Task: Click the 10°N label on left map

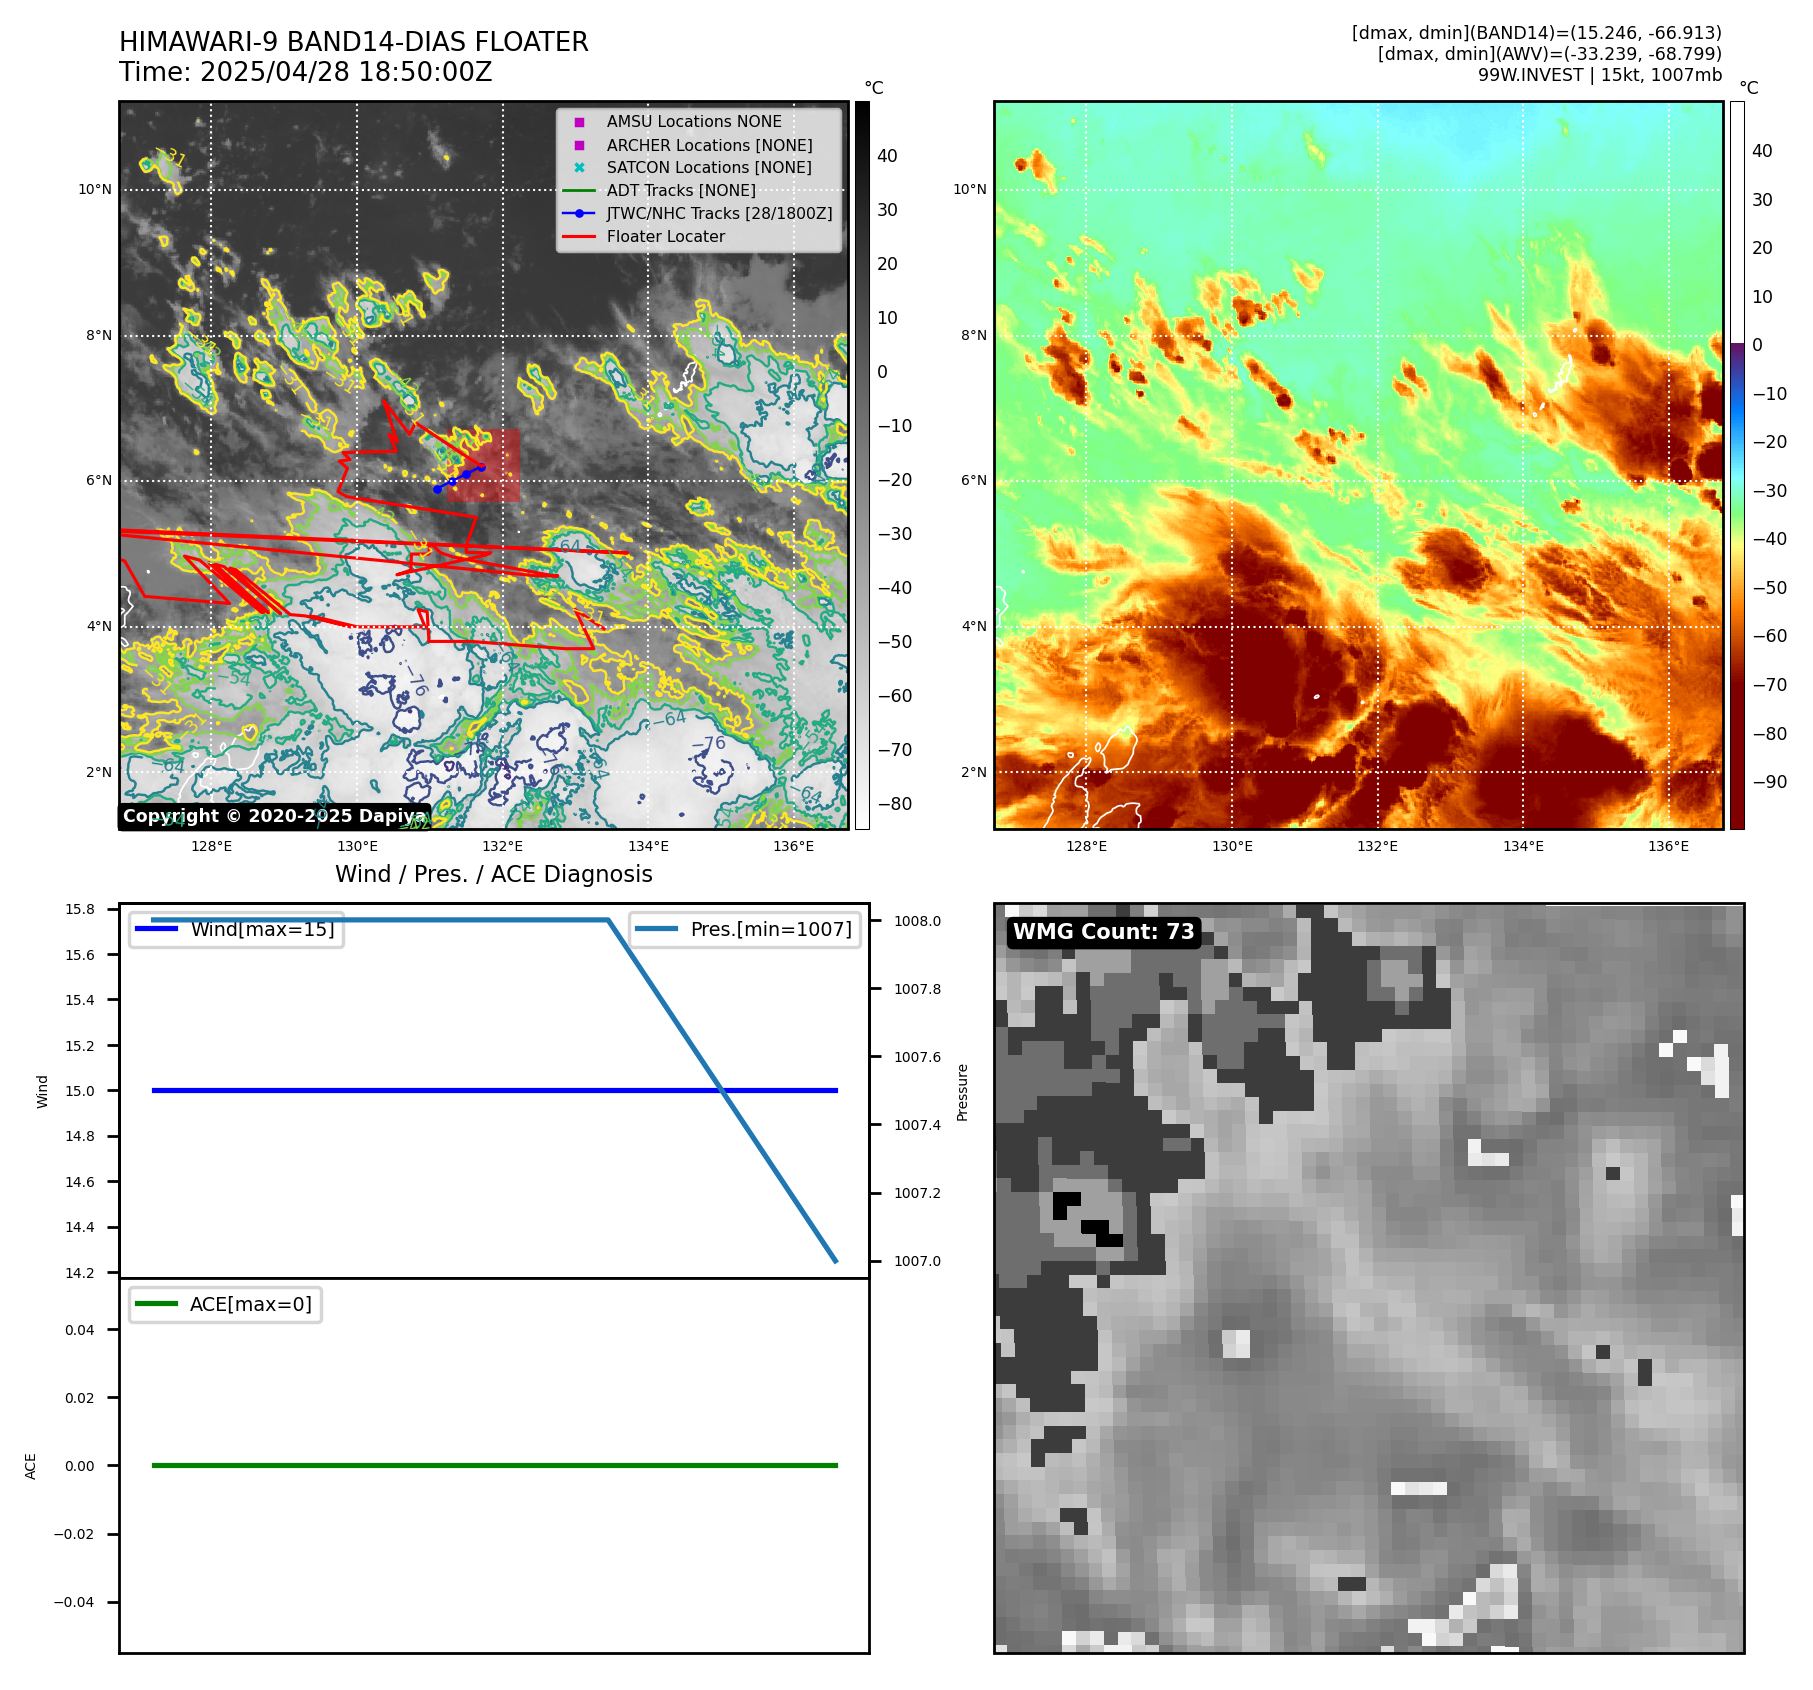Action: pos(96,189)
